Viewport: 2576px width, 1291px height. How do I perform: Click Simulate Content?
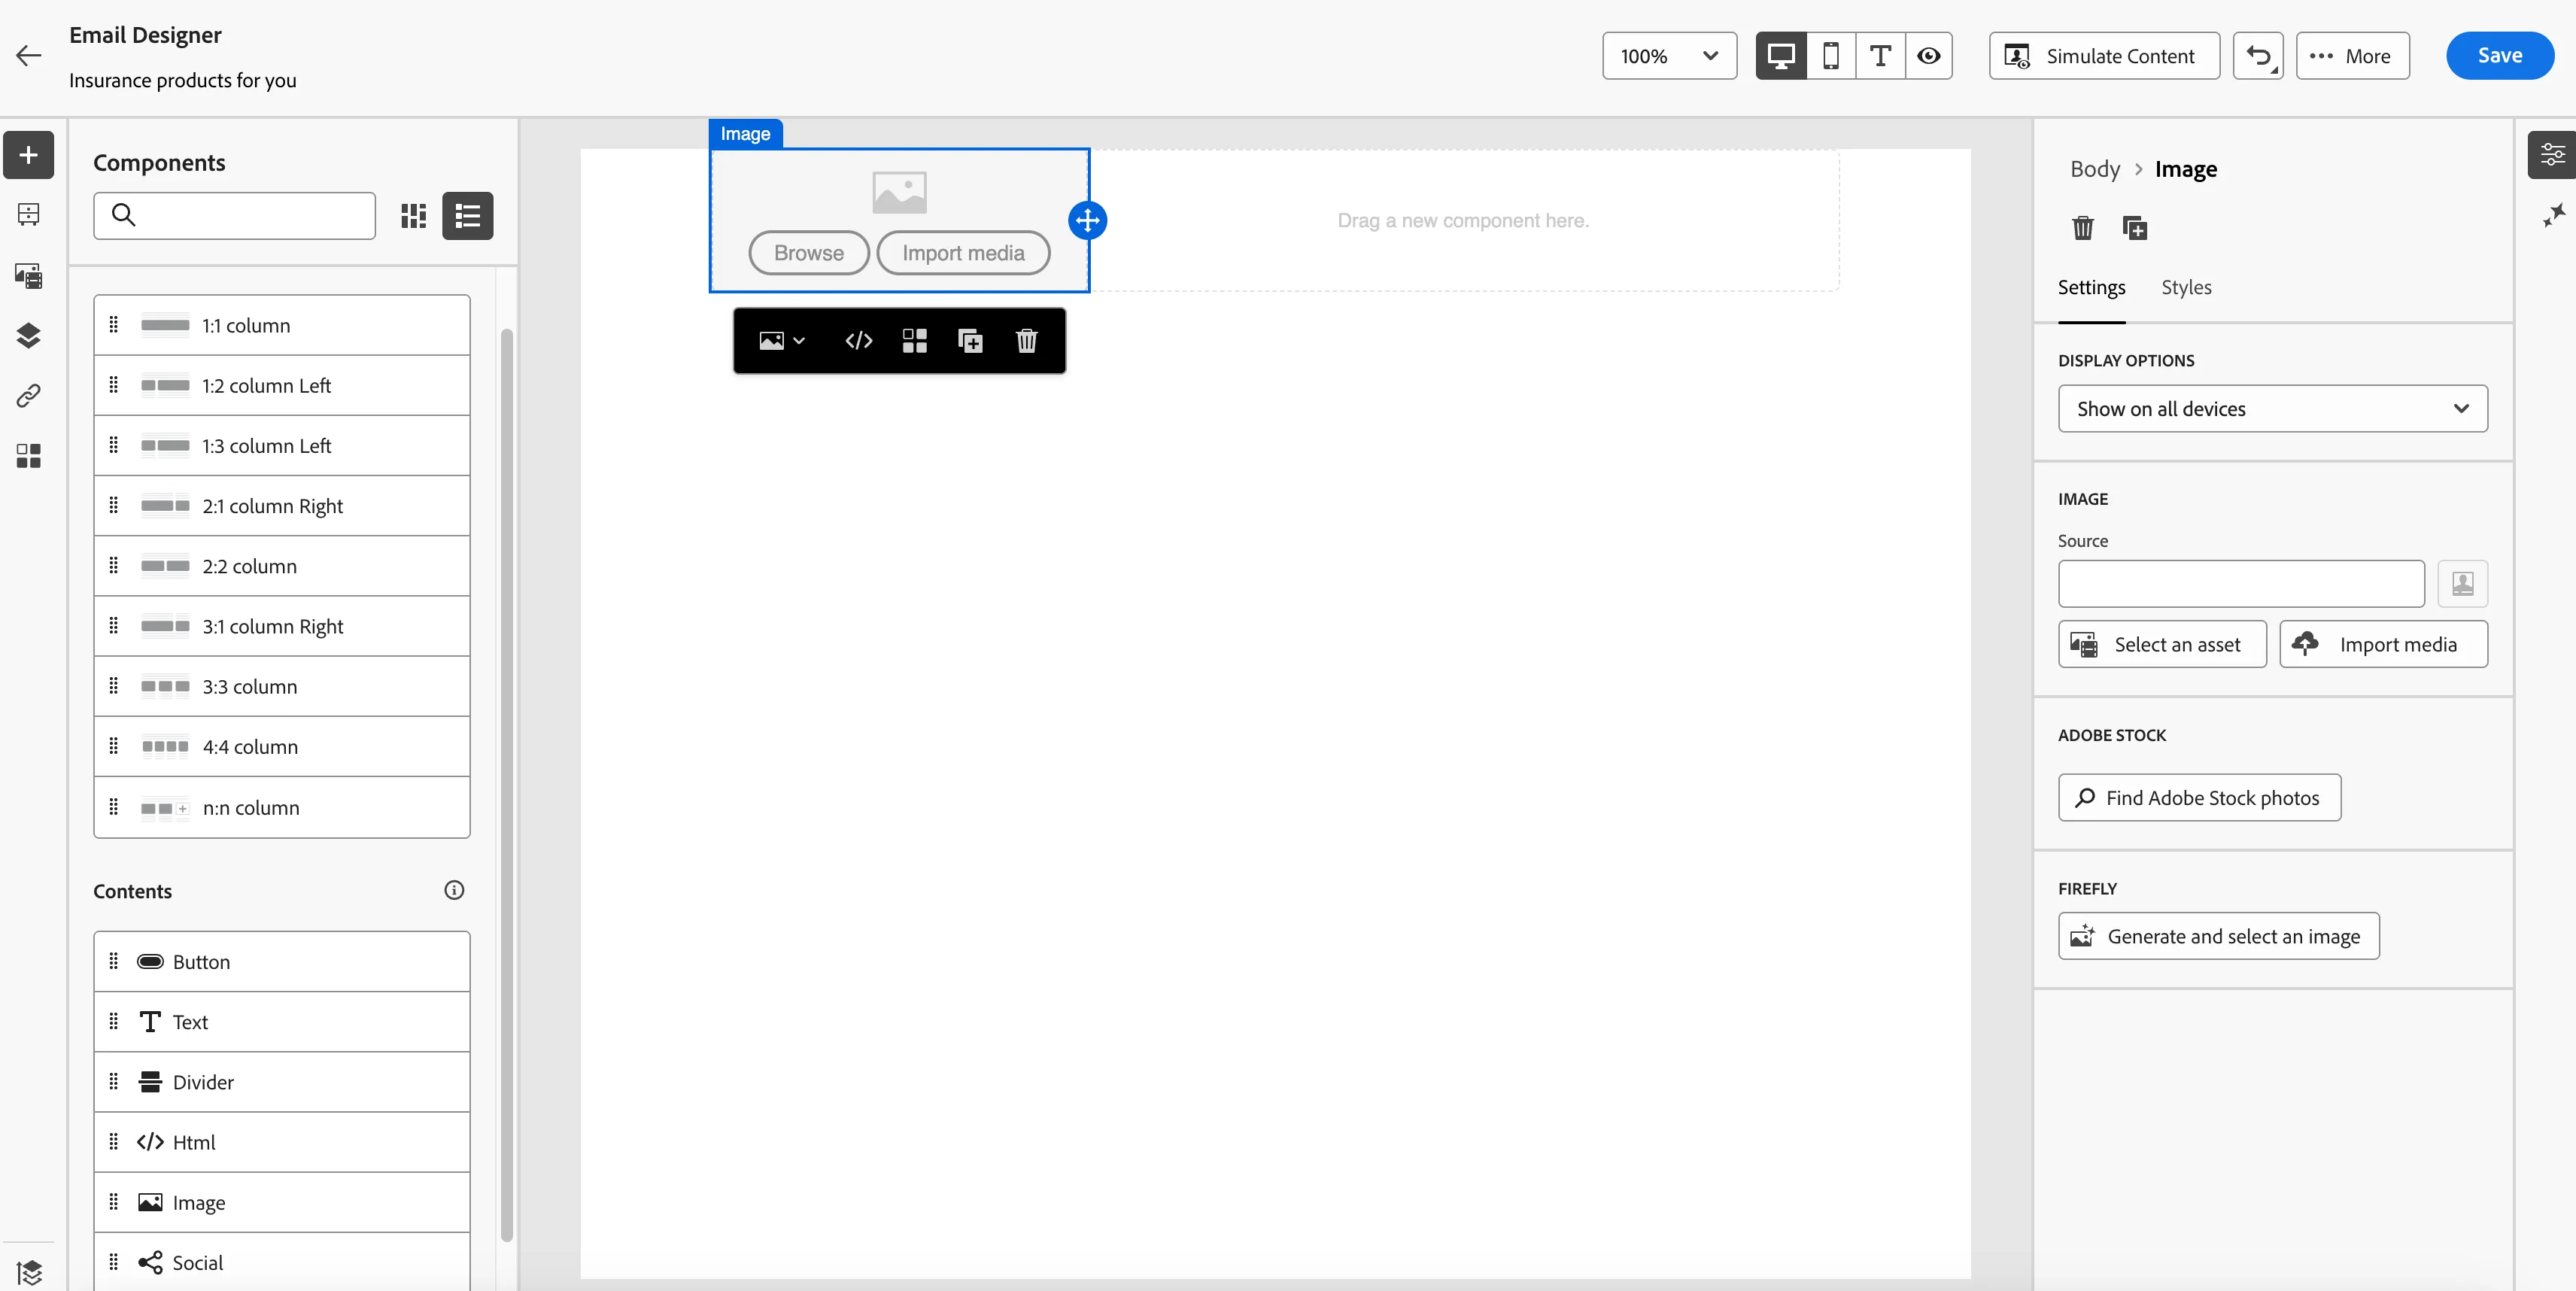coord(2104,56)
